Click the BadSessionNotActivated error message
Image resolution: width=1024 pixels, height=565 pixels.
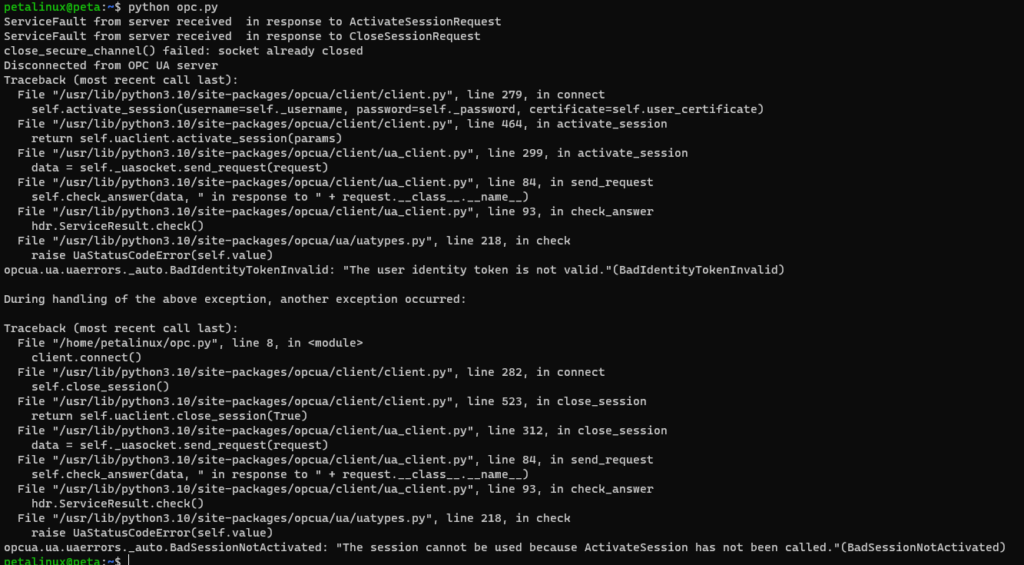point(505,547)
